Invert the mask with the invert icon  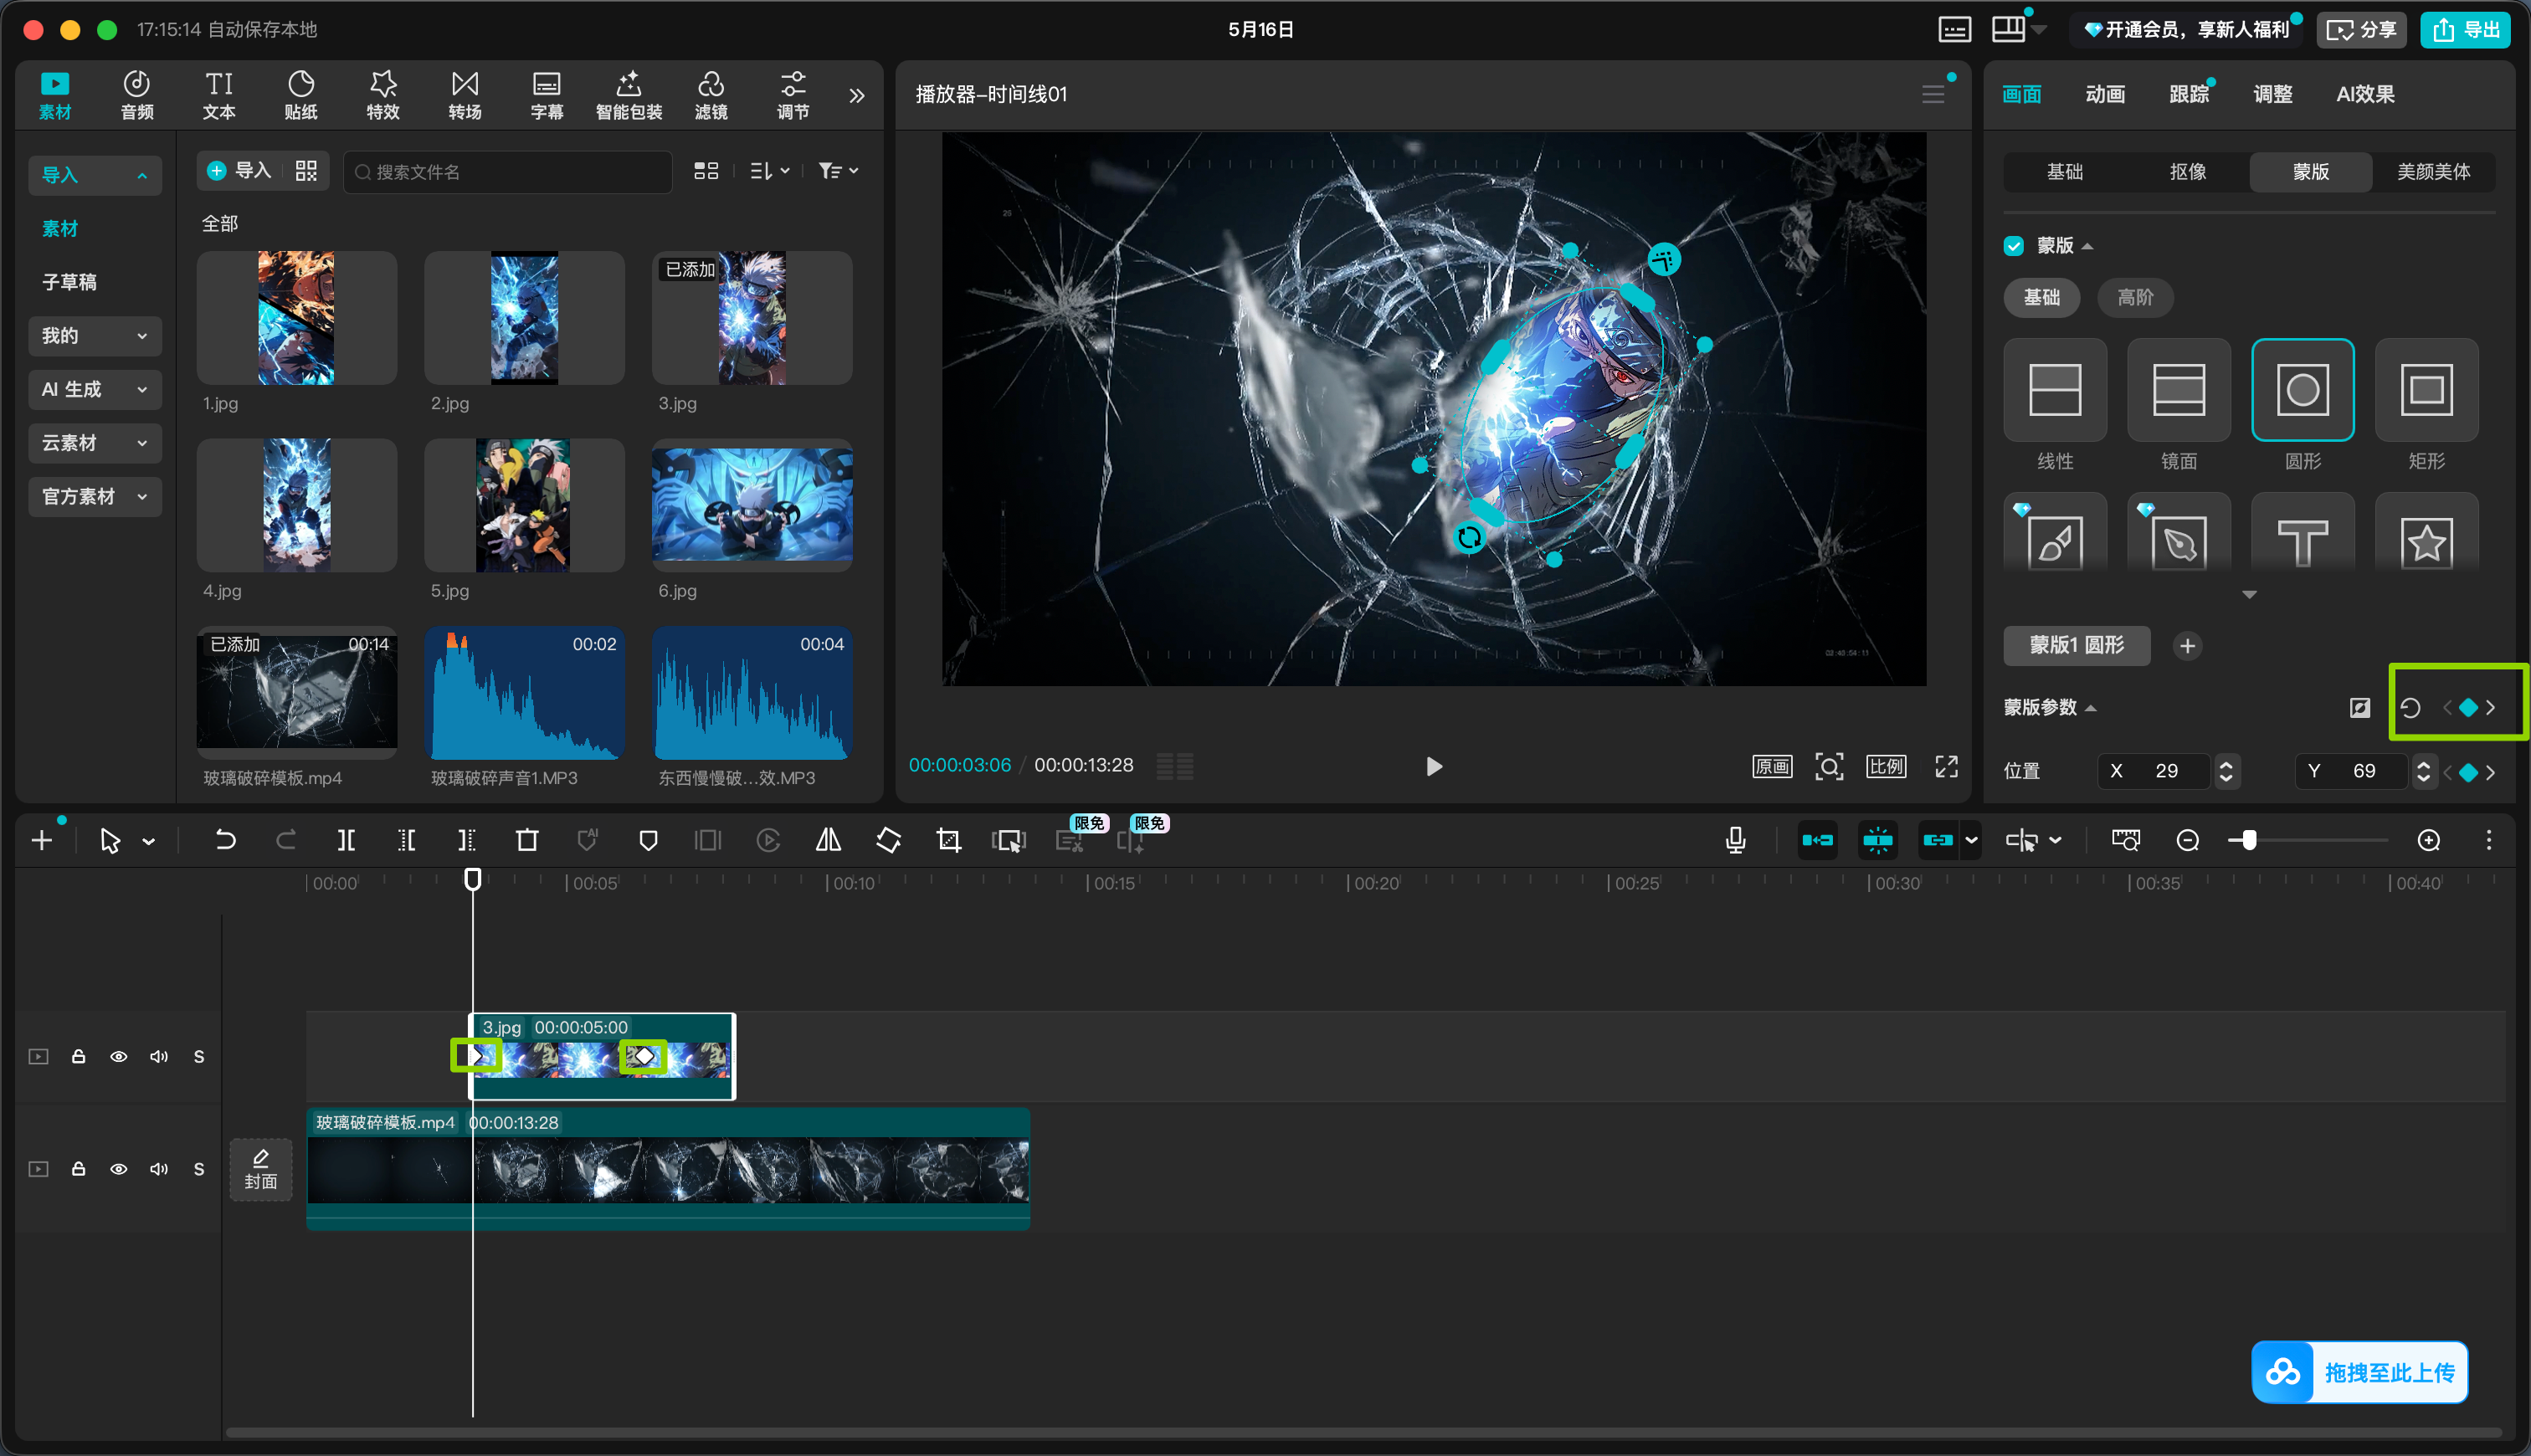[x=2360, y=708]
